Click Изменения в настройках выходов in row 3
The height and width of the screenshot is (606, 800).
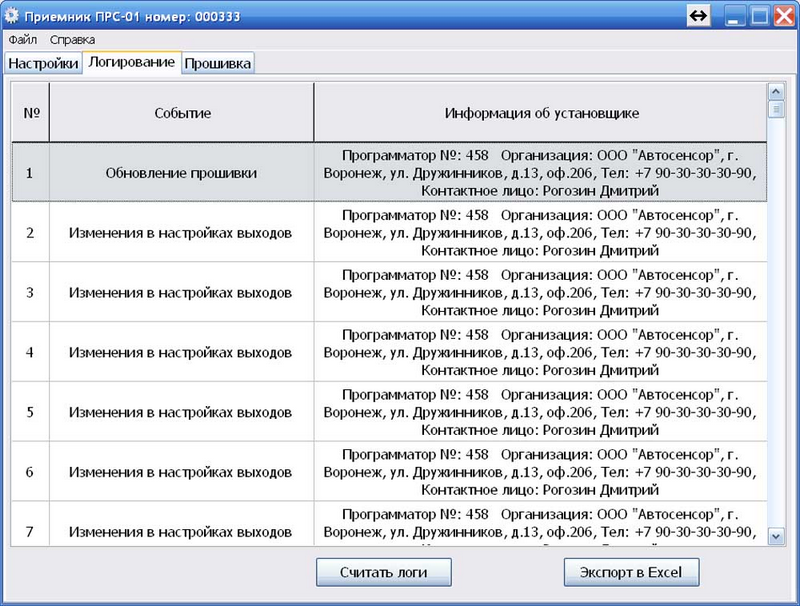coord(182,292)
